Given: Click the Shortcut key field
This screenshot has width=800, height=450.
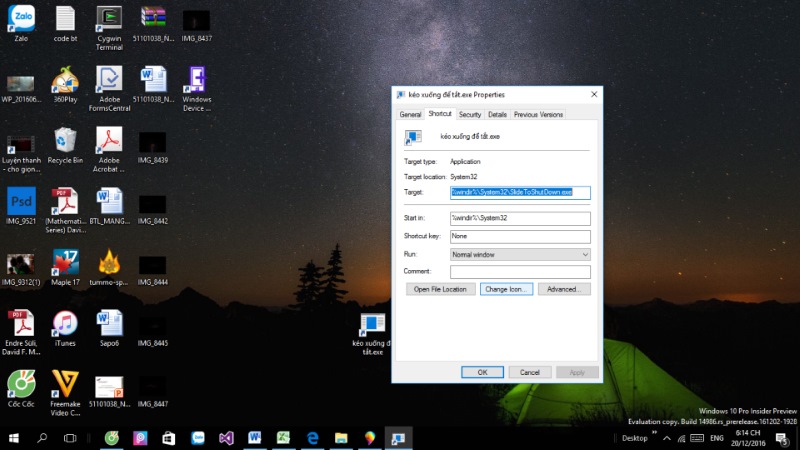Looking at the screenshot, I should (520, 236).
